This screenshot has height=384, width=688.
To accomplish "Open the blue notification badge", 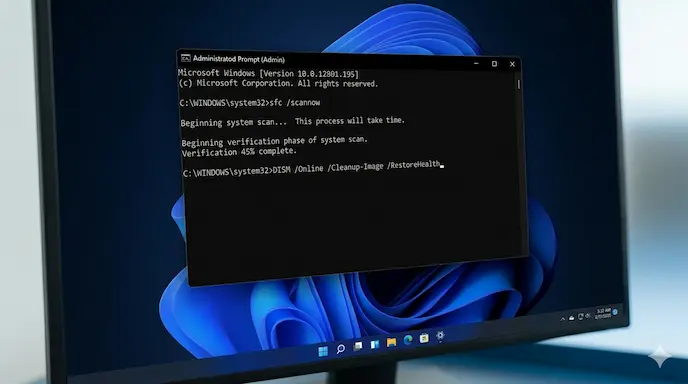I will [615, 312].
